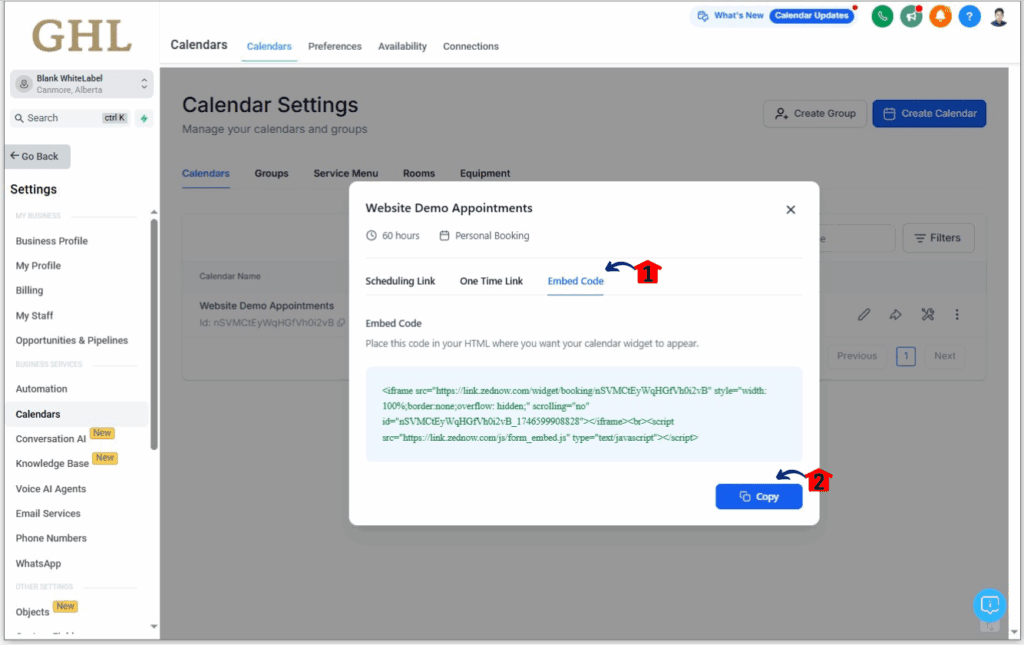The width and height of the screenshot is (1024, 645).
Task: Click the share arrow icon in calendar row
Action: click(895, 315)
